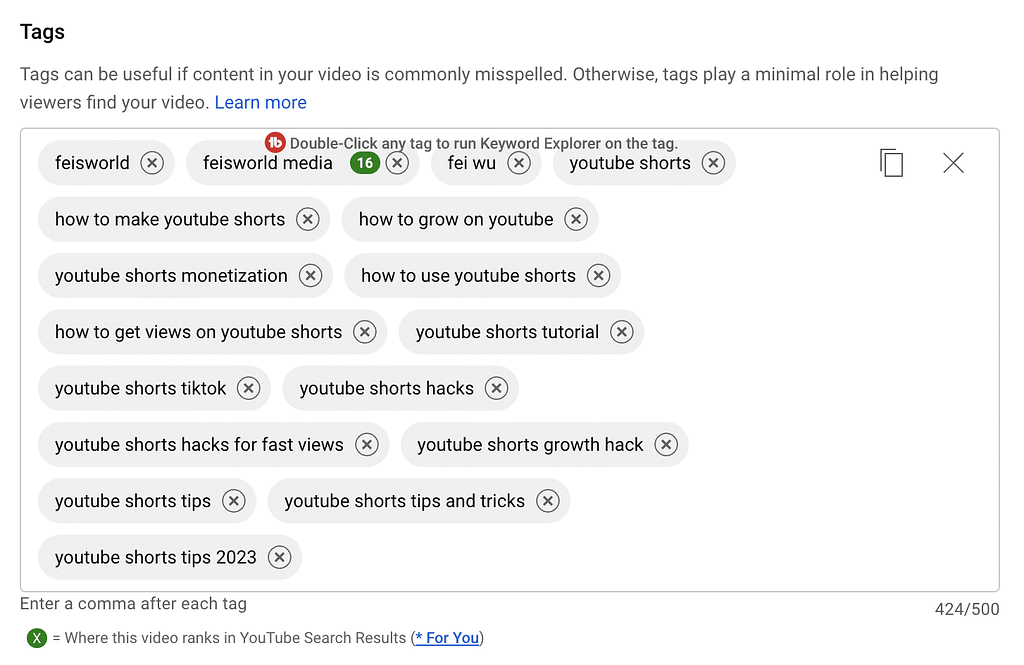This screenshot has height=665, width=1024.
Task: Remove the 'feisworld' tag
Action: point(153,162)
